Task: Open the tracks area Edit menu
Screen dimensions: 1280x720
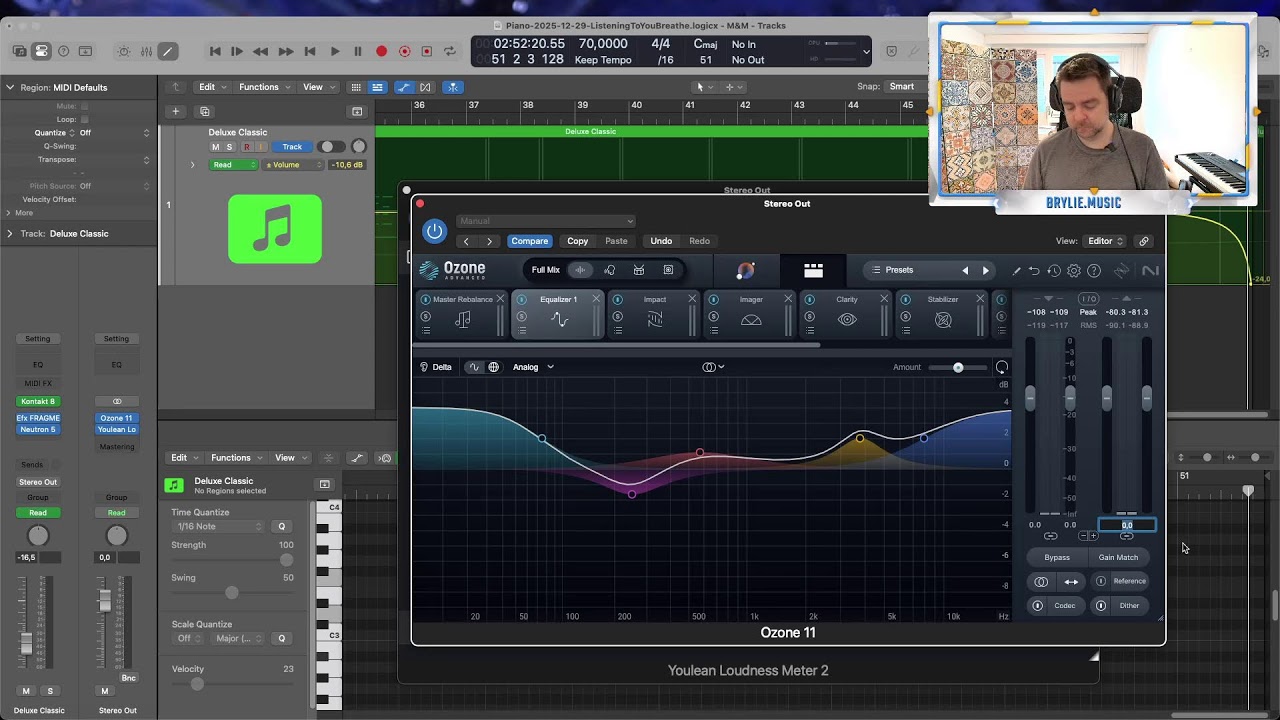Action: point(212,87)
